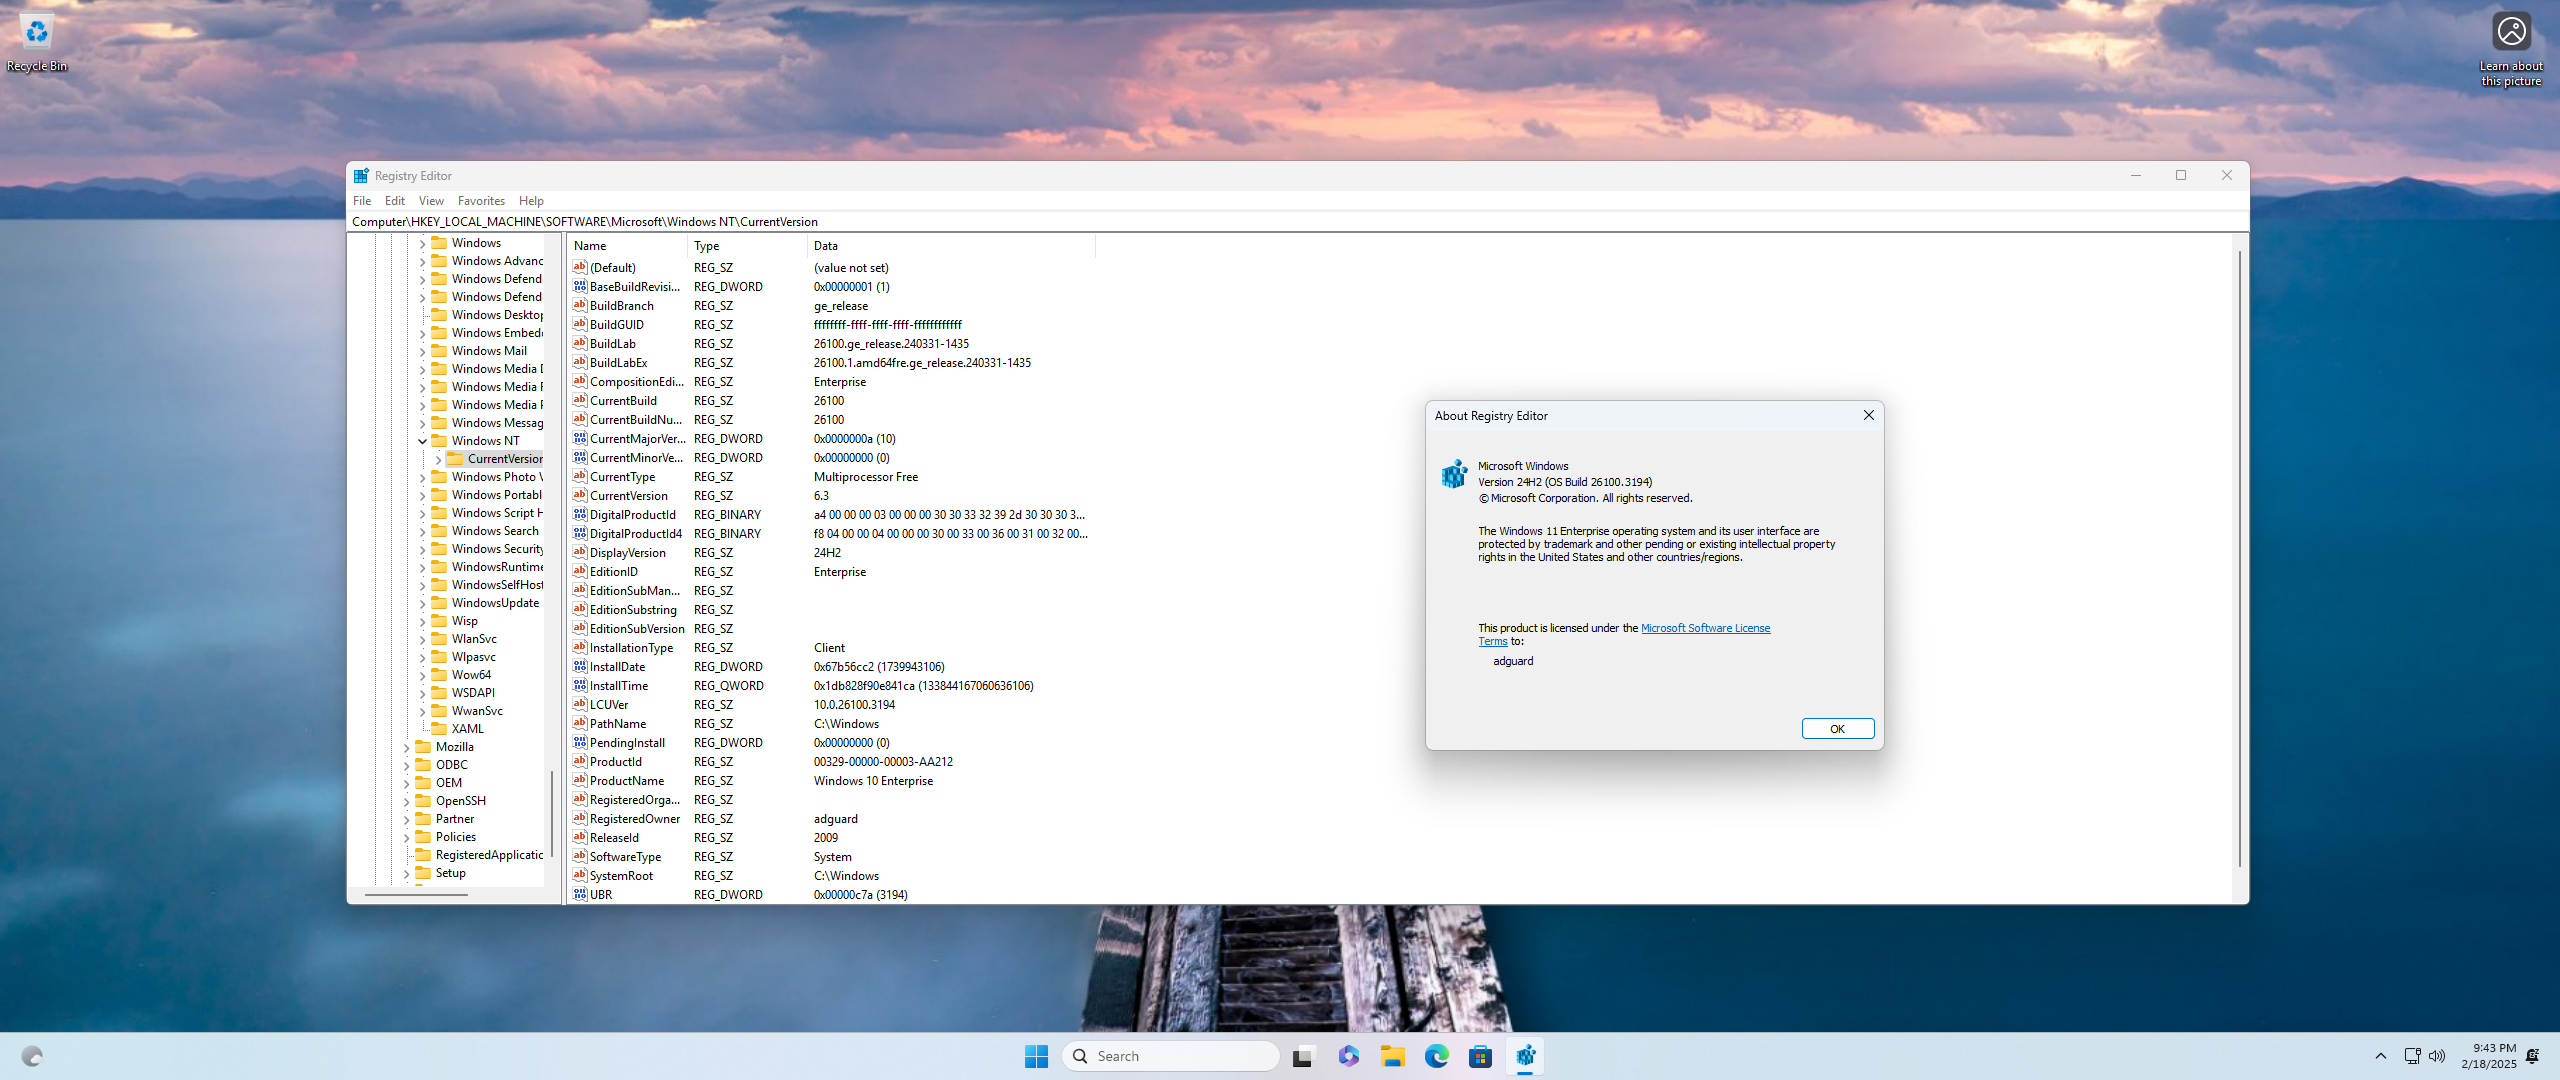Open the File menu
This screenshot has width=2560, height=1080.
(x=362, y=201)
